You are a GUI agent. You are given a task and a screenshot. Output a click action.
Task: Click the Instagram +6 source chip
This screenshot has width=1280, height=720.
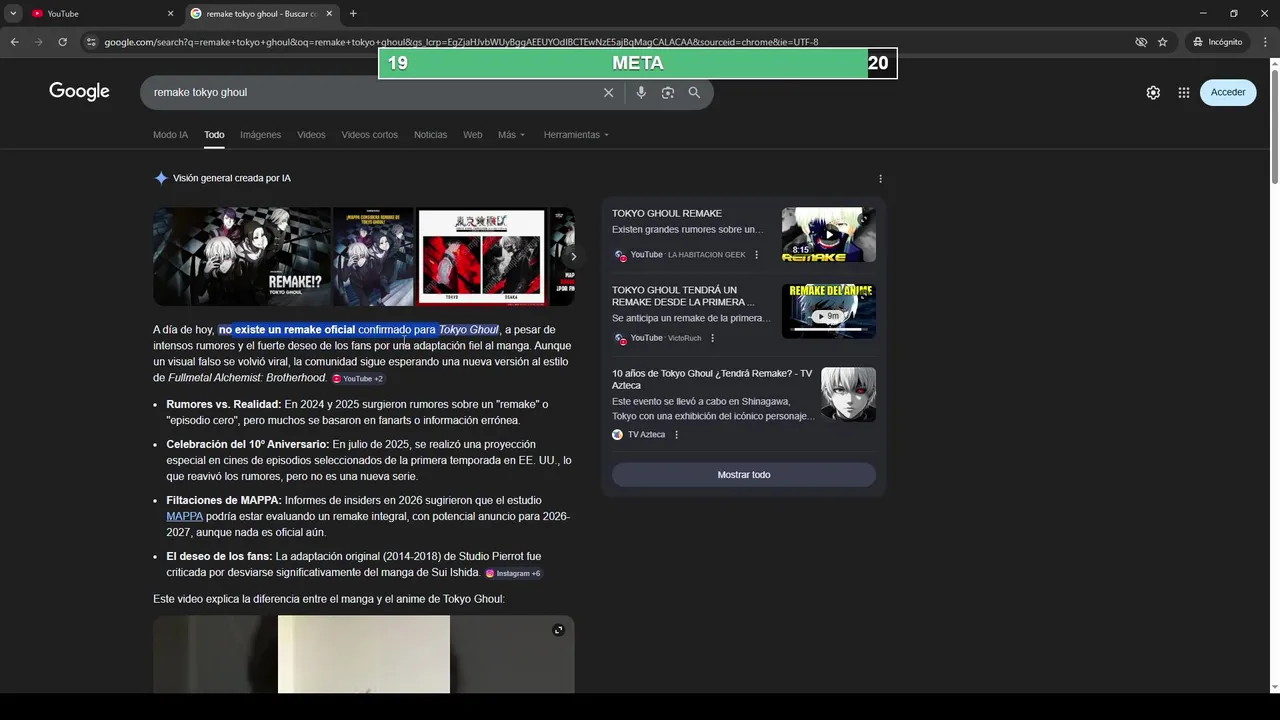[513, 573]
